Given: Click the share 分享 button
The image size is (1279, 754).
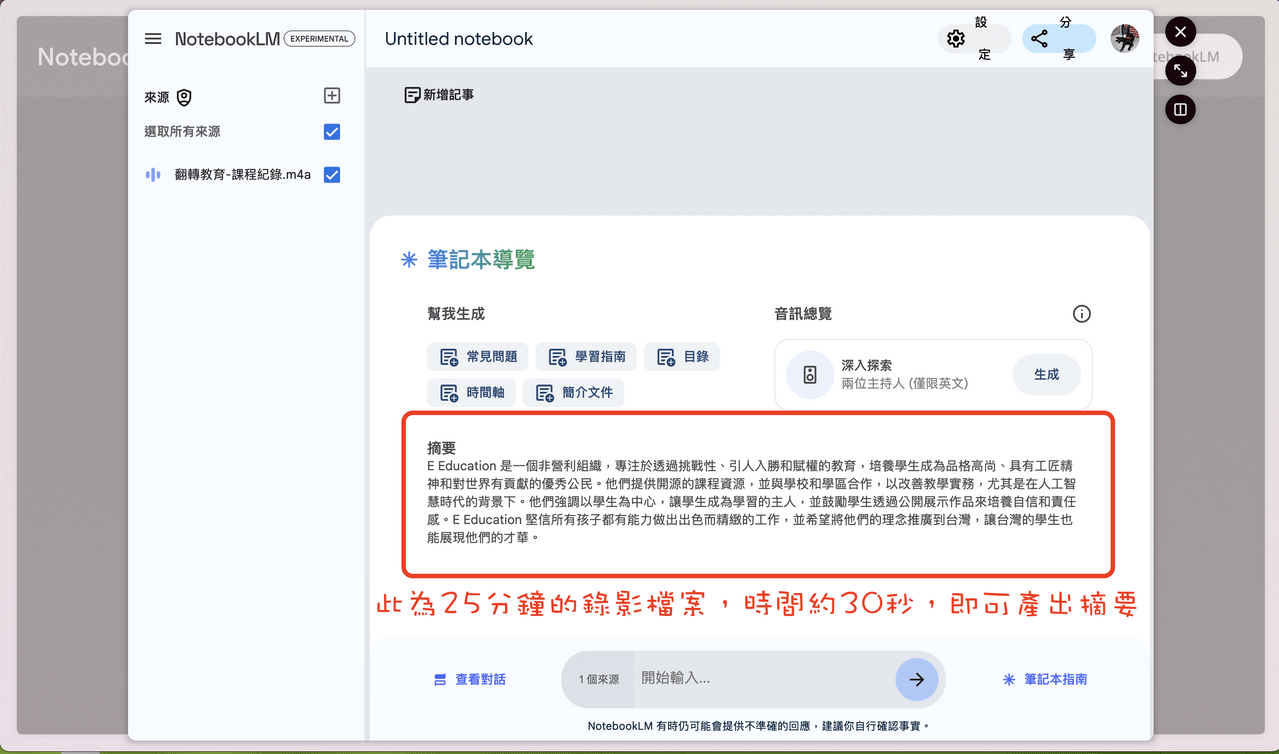Looking at the screenshot, I should (1059, 39).
